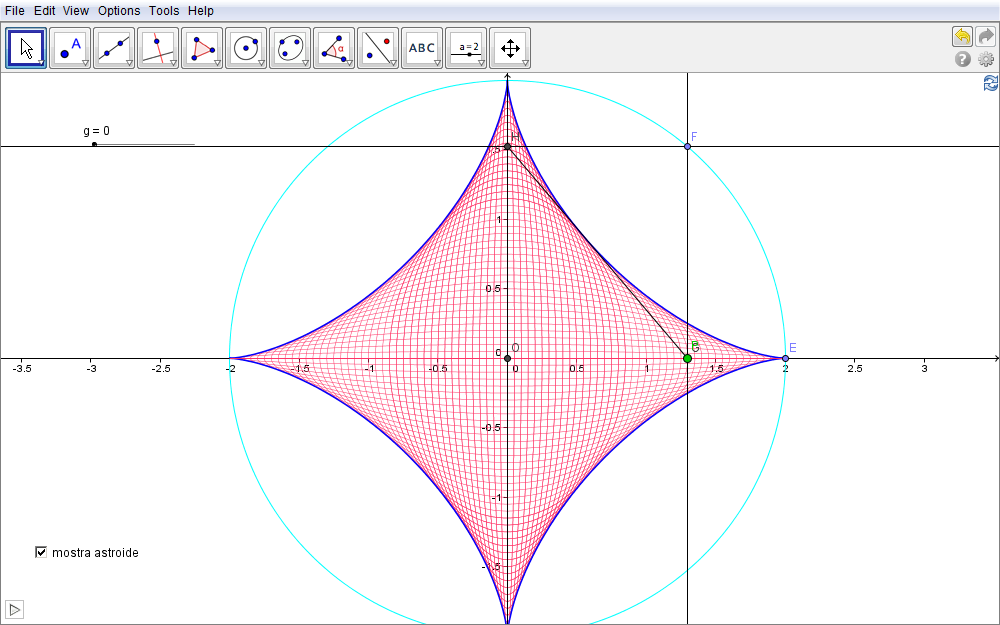
Task: Select the Angle measurement tool
Action: pos(334,47)
